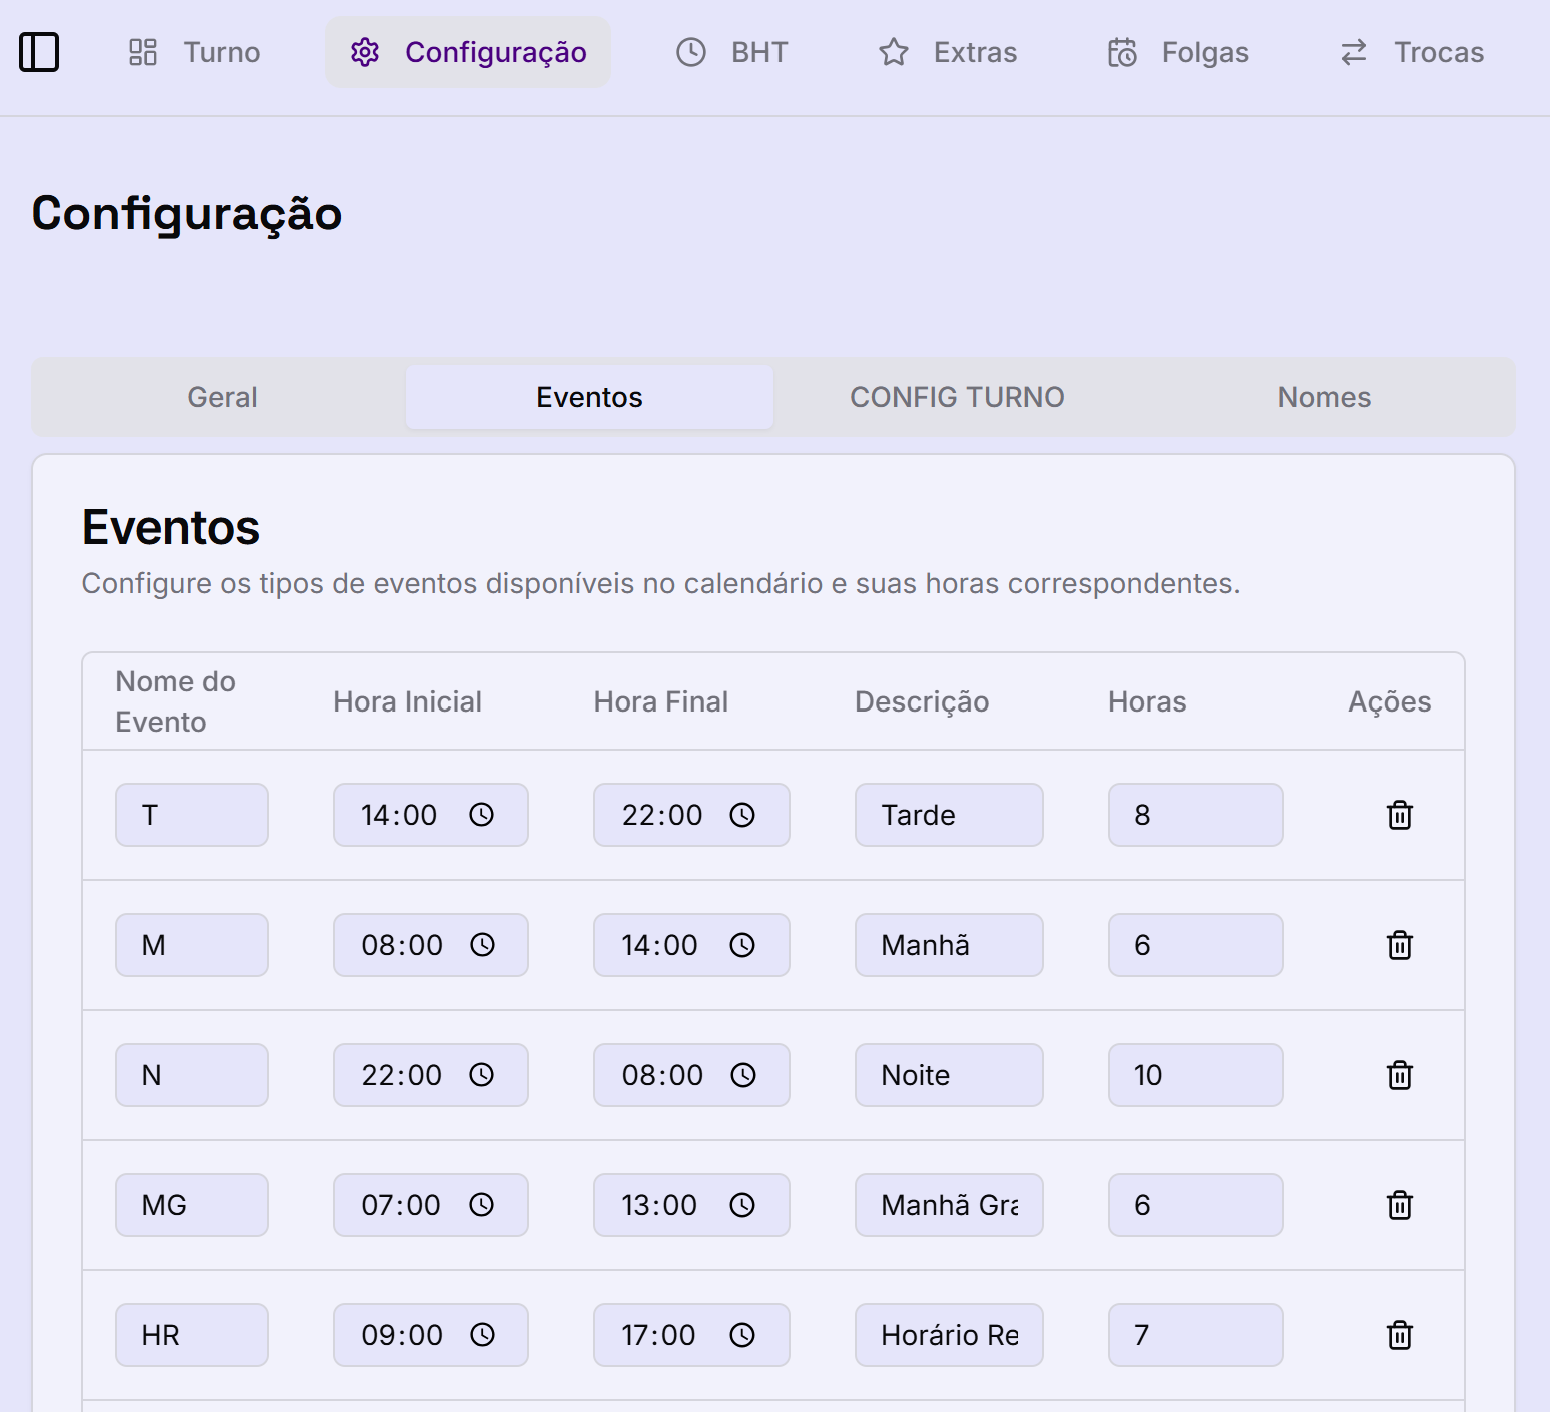Switch to the Geral tab

point(222,397)
